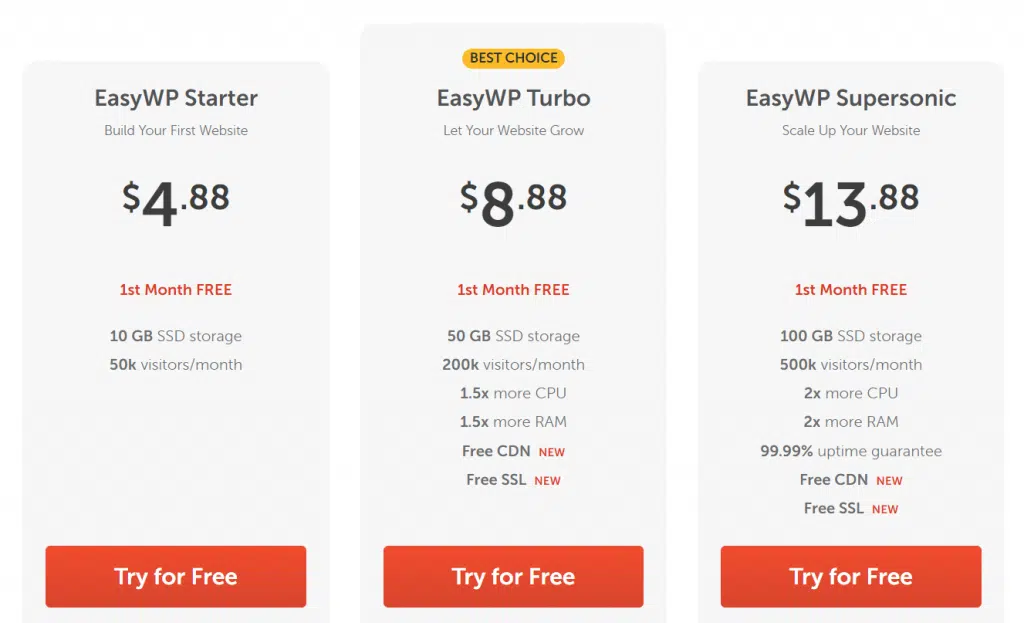
Task: Click NEW tag beside Supersonic Free SSL
Action: coord(885,509)
